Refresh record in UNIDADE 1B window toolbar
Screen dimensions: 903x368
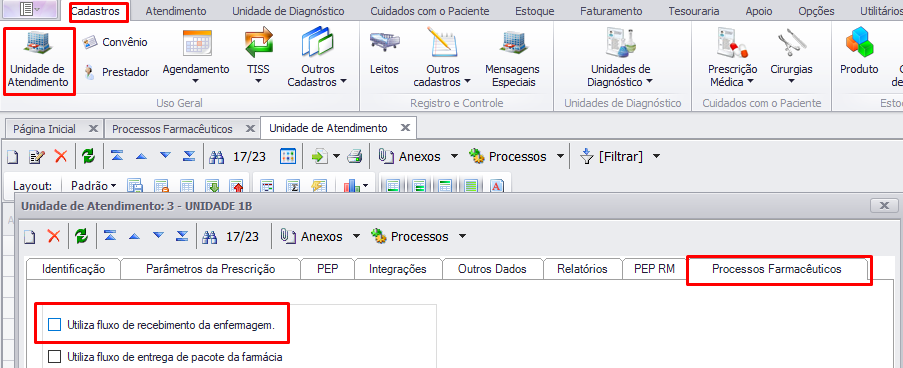click(x=81, y=236)
